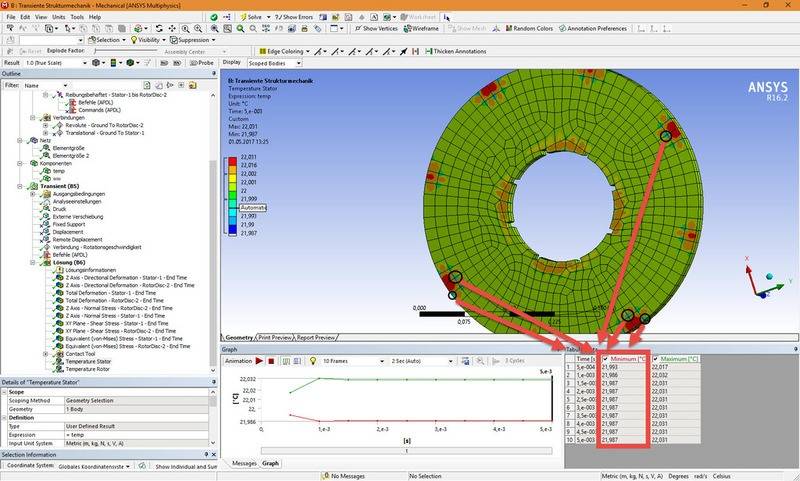Click the Show Errors button
Screen dimensions: 800x481
pyautogui.click(x=294, y=17)
